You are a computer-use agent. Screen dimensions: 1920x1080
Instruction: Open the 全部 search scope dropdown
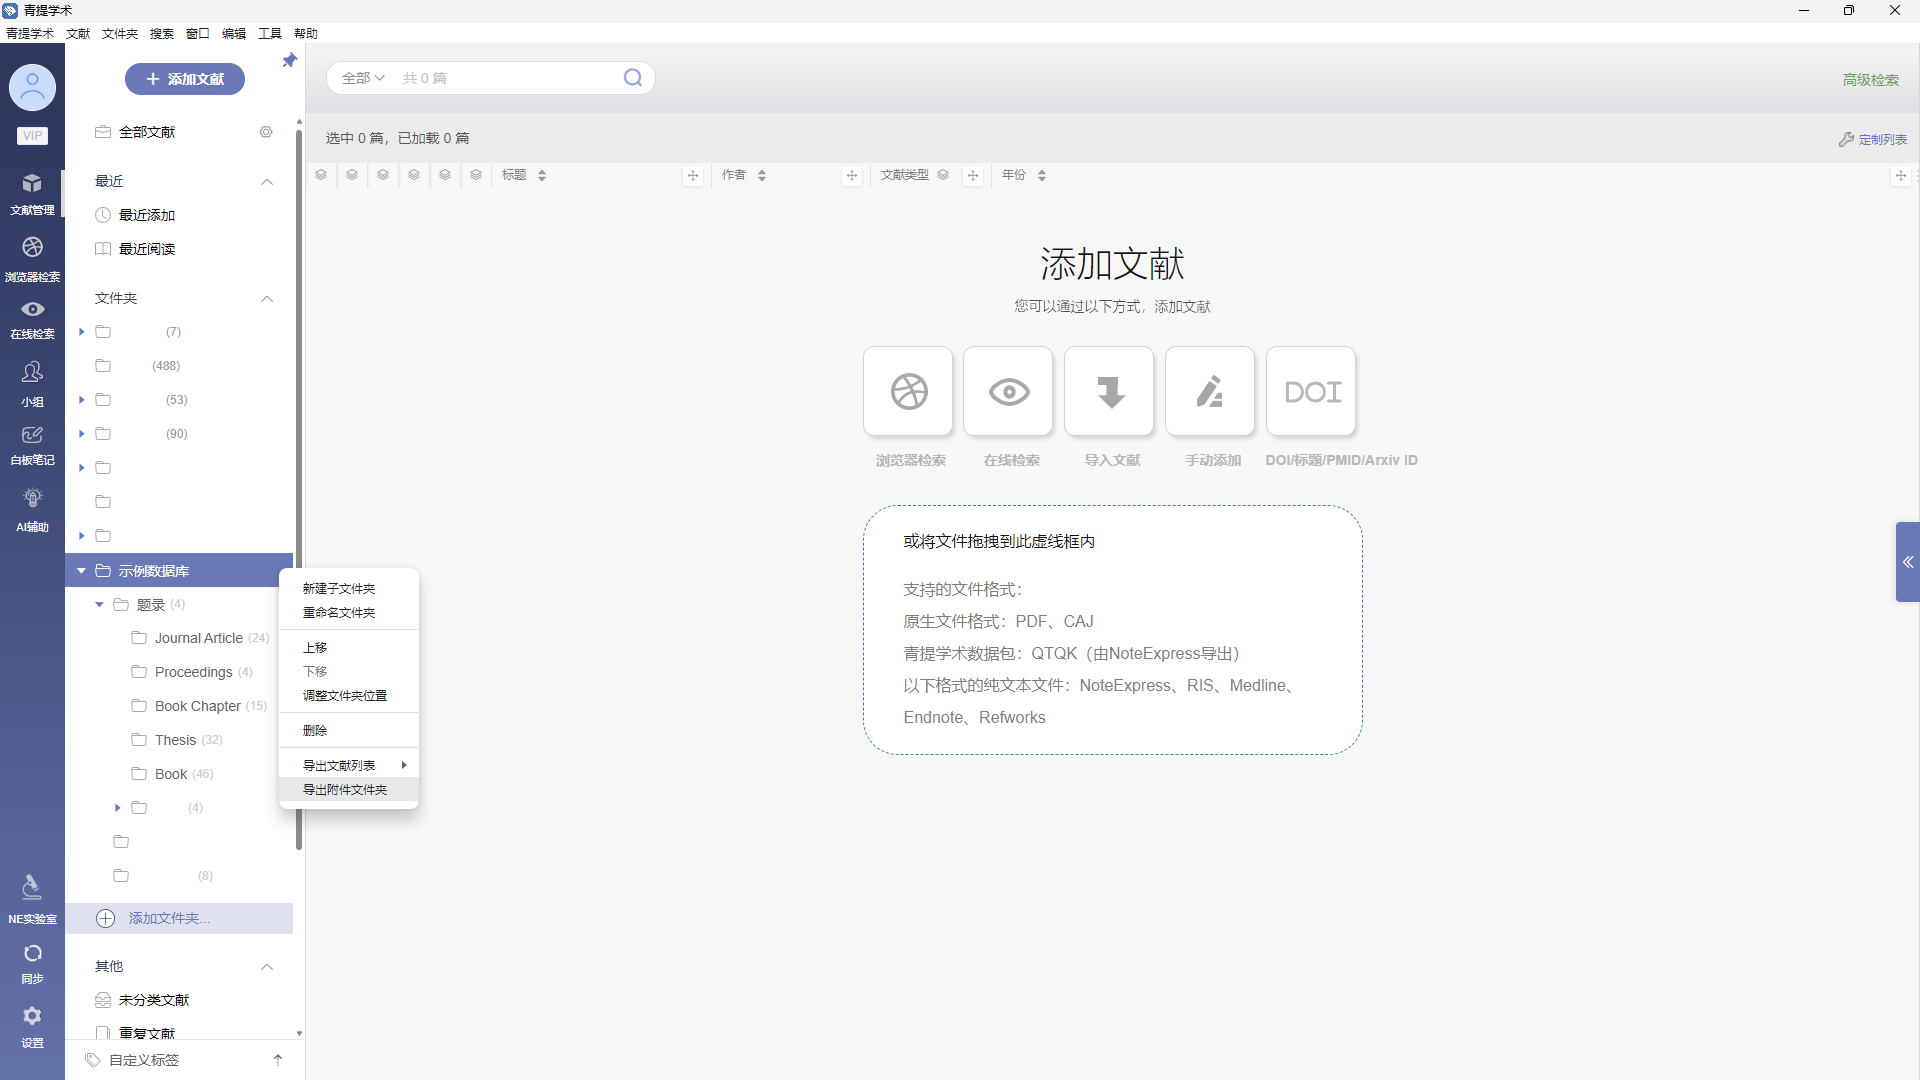(x=363, y=78)
